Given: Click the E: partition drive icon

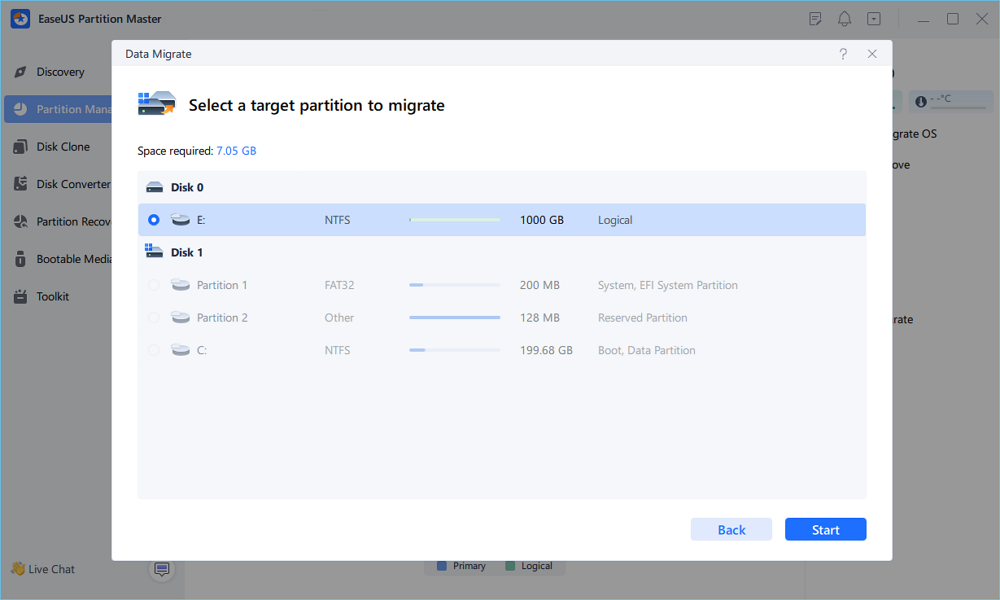Looking at the screenshot, I should pyautogui.click(x=180, y=220).
